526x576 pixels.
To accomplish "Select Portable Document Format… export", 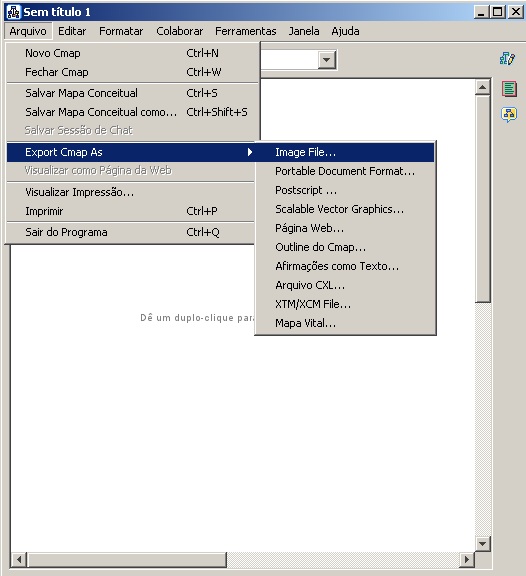I will [345, 171].
